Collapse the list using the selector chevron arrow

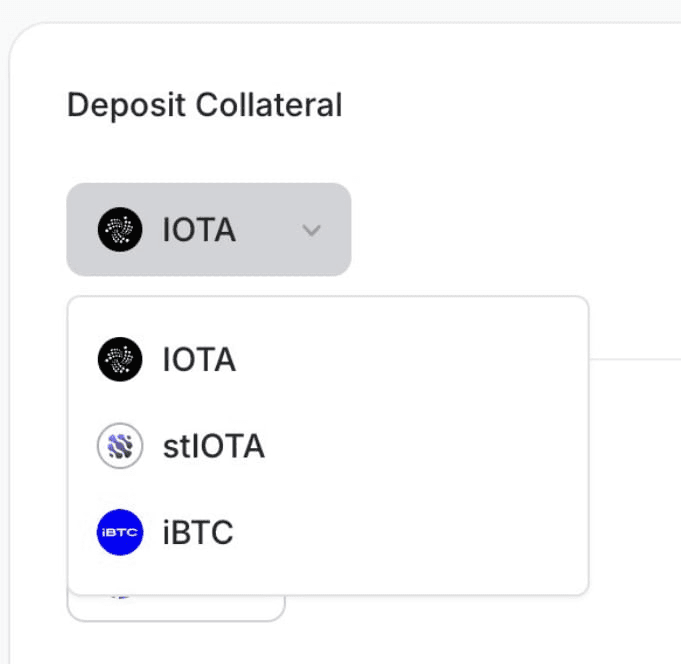point(311,230)
